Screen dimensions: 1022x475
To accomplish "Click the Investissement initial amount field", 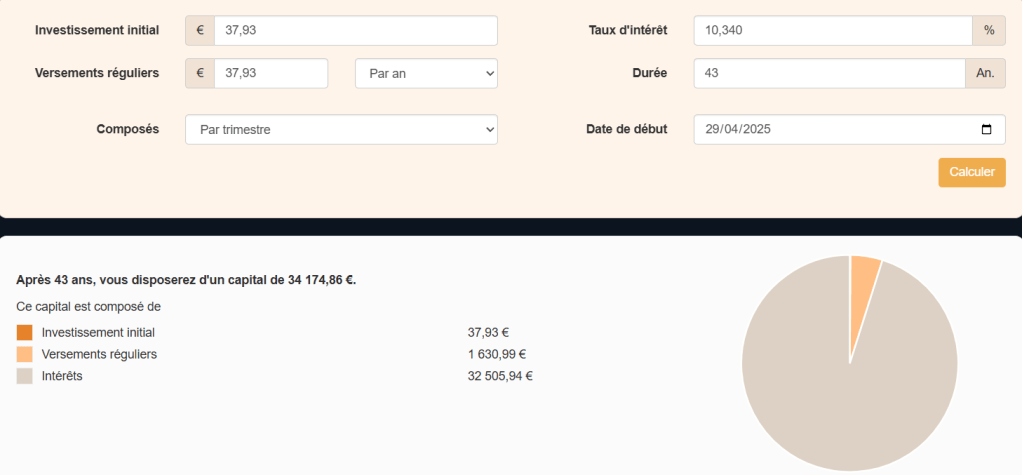I will click(355, 30).
